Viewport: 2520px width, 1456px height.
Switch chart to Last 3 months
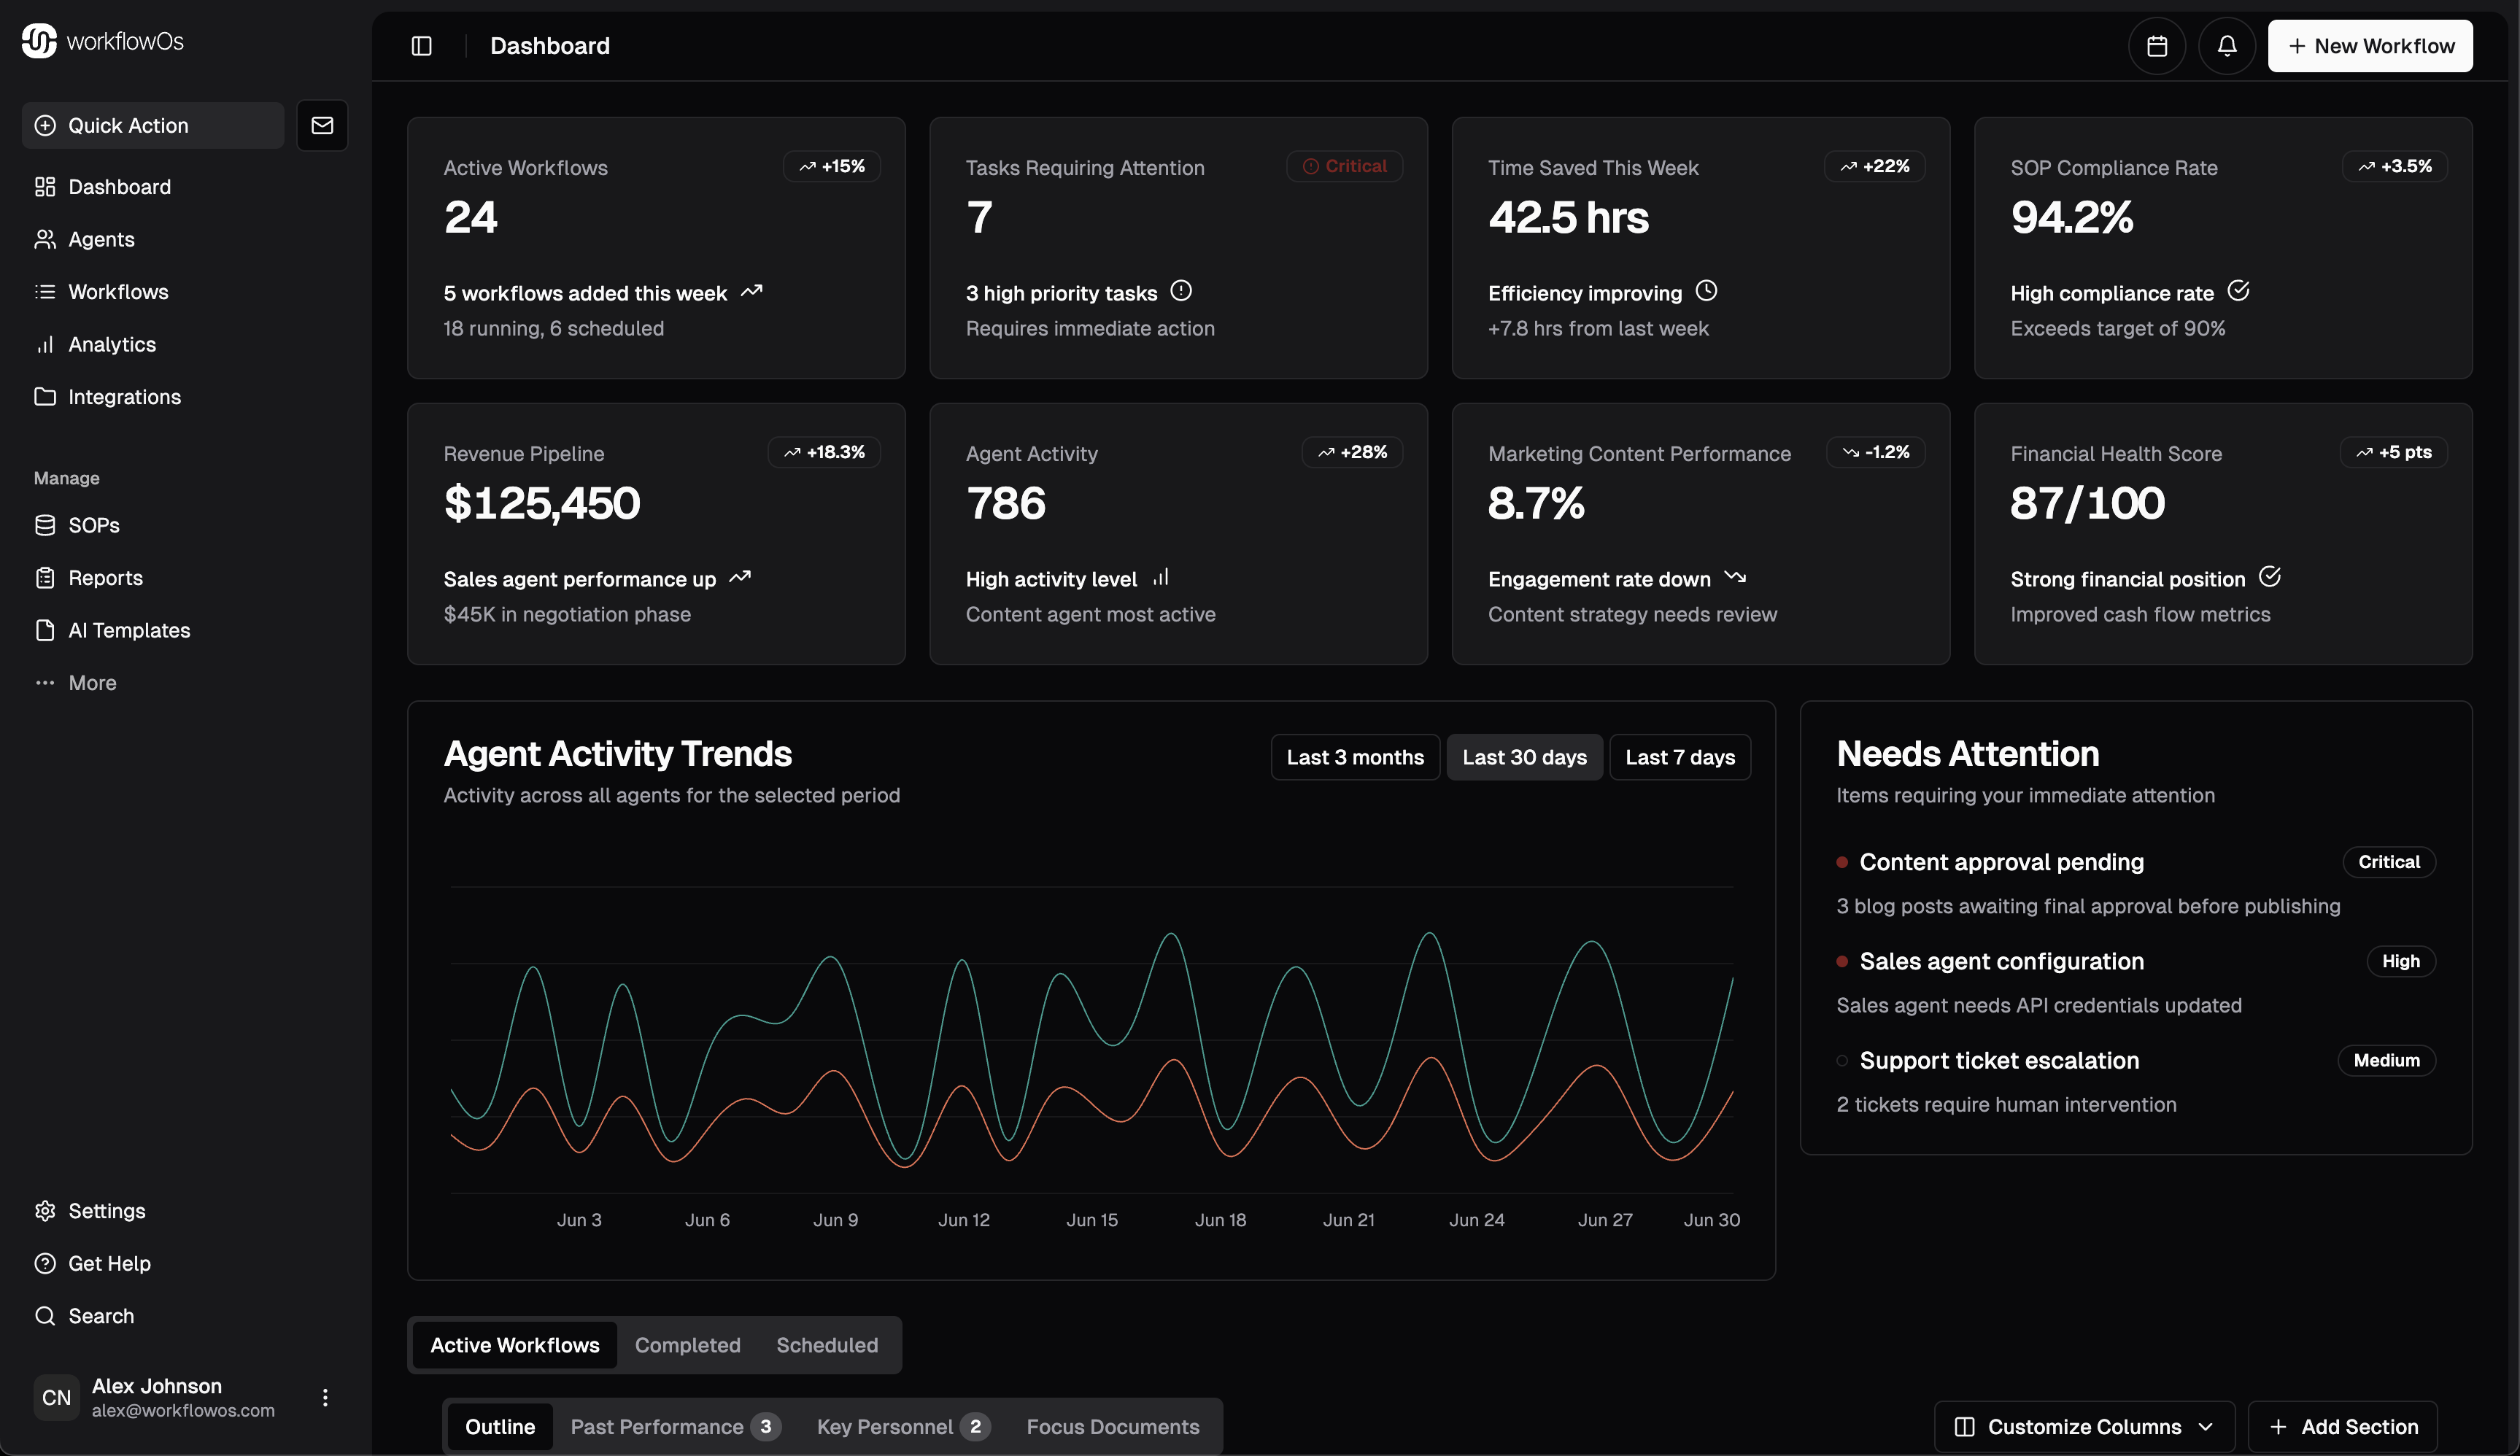[x=1355, y=757]
